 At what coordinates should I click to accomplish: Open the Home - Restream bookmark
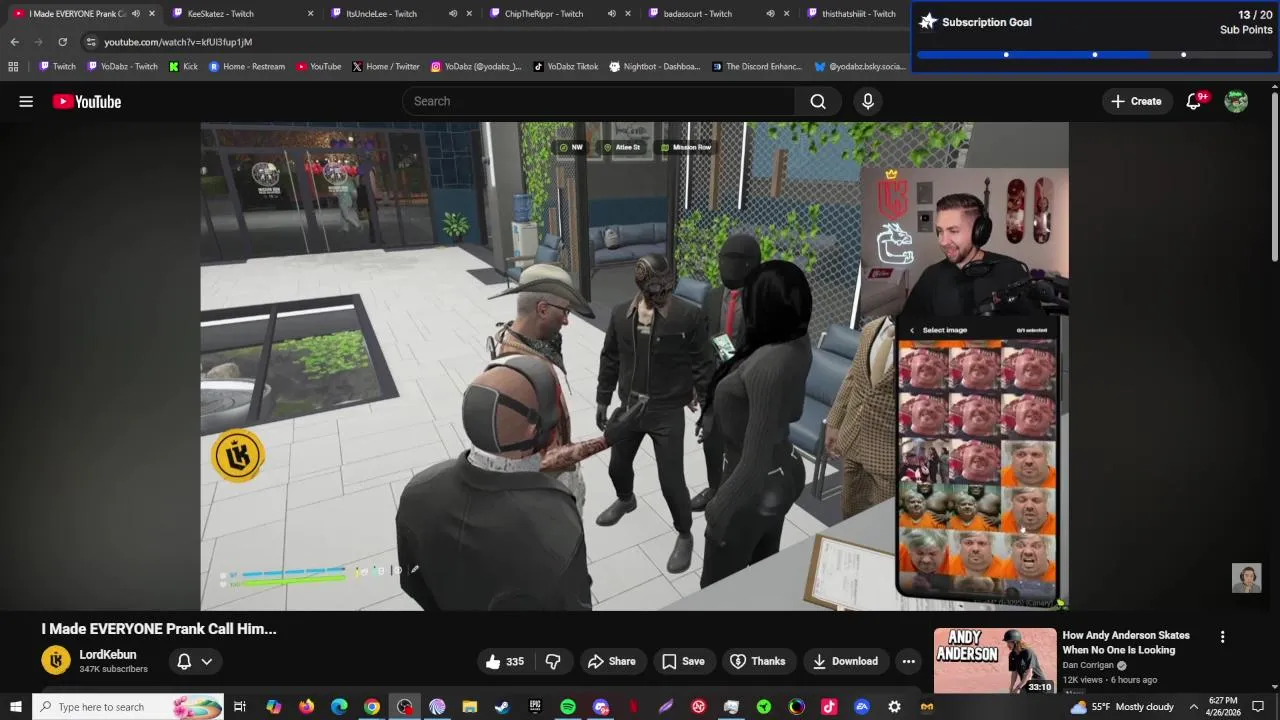coord(247,67)
